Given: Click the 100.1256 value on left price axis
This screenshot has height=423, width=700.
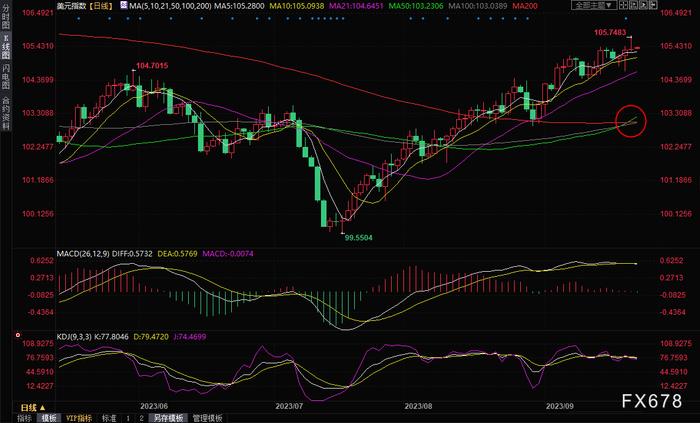Looking at the screenshot, I should click(38, 213).
